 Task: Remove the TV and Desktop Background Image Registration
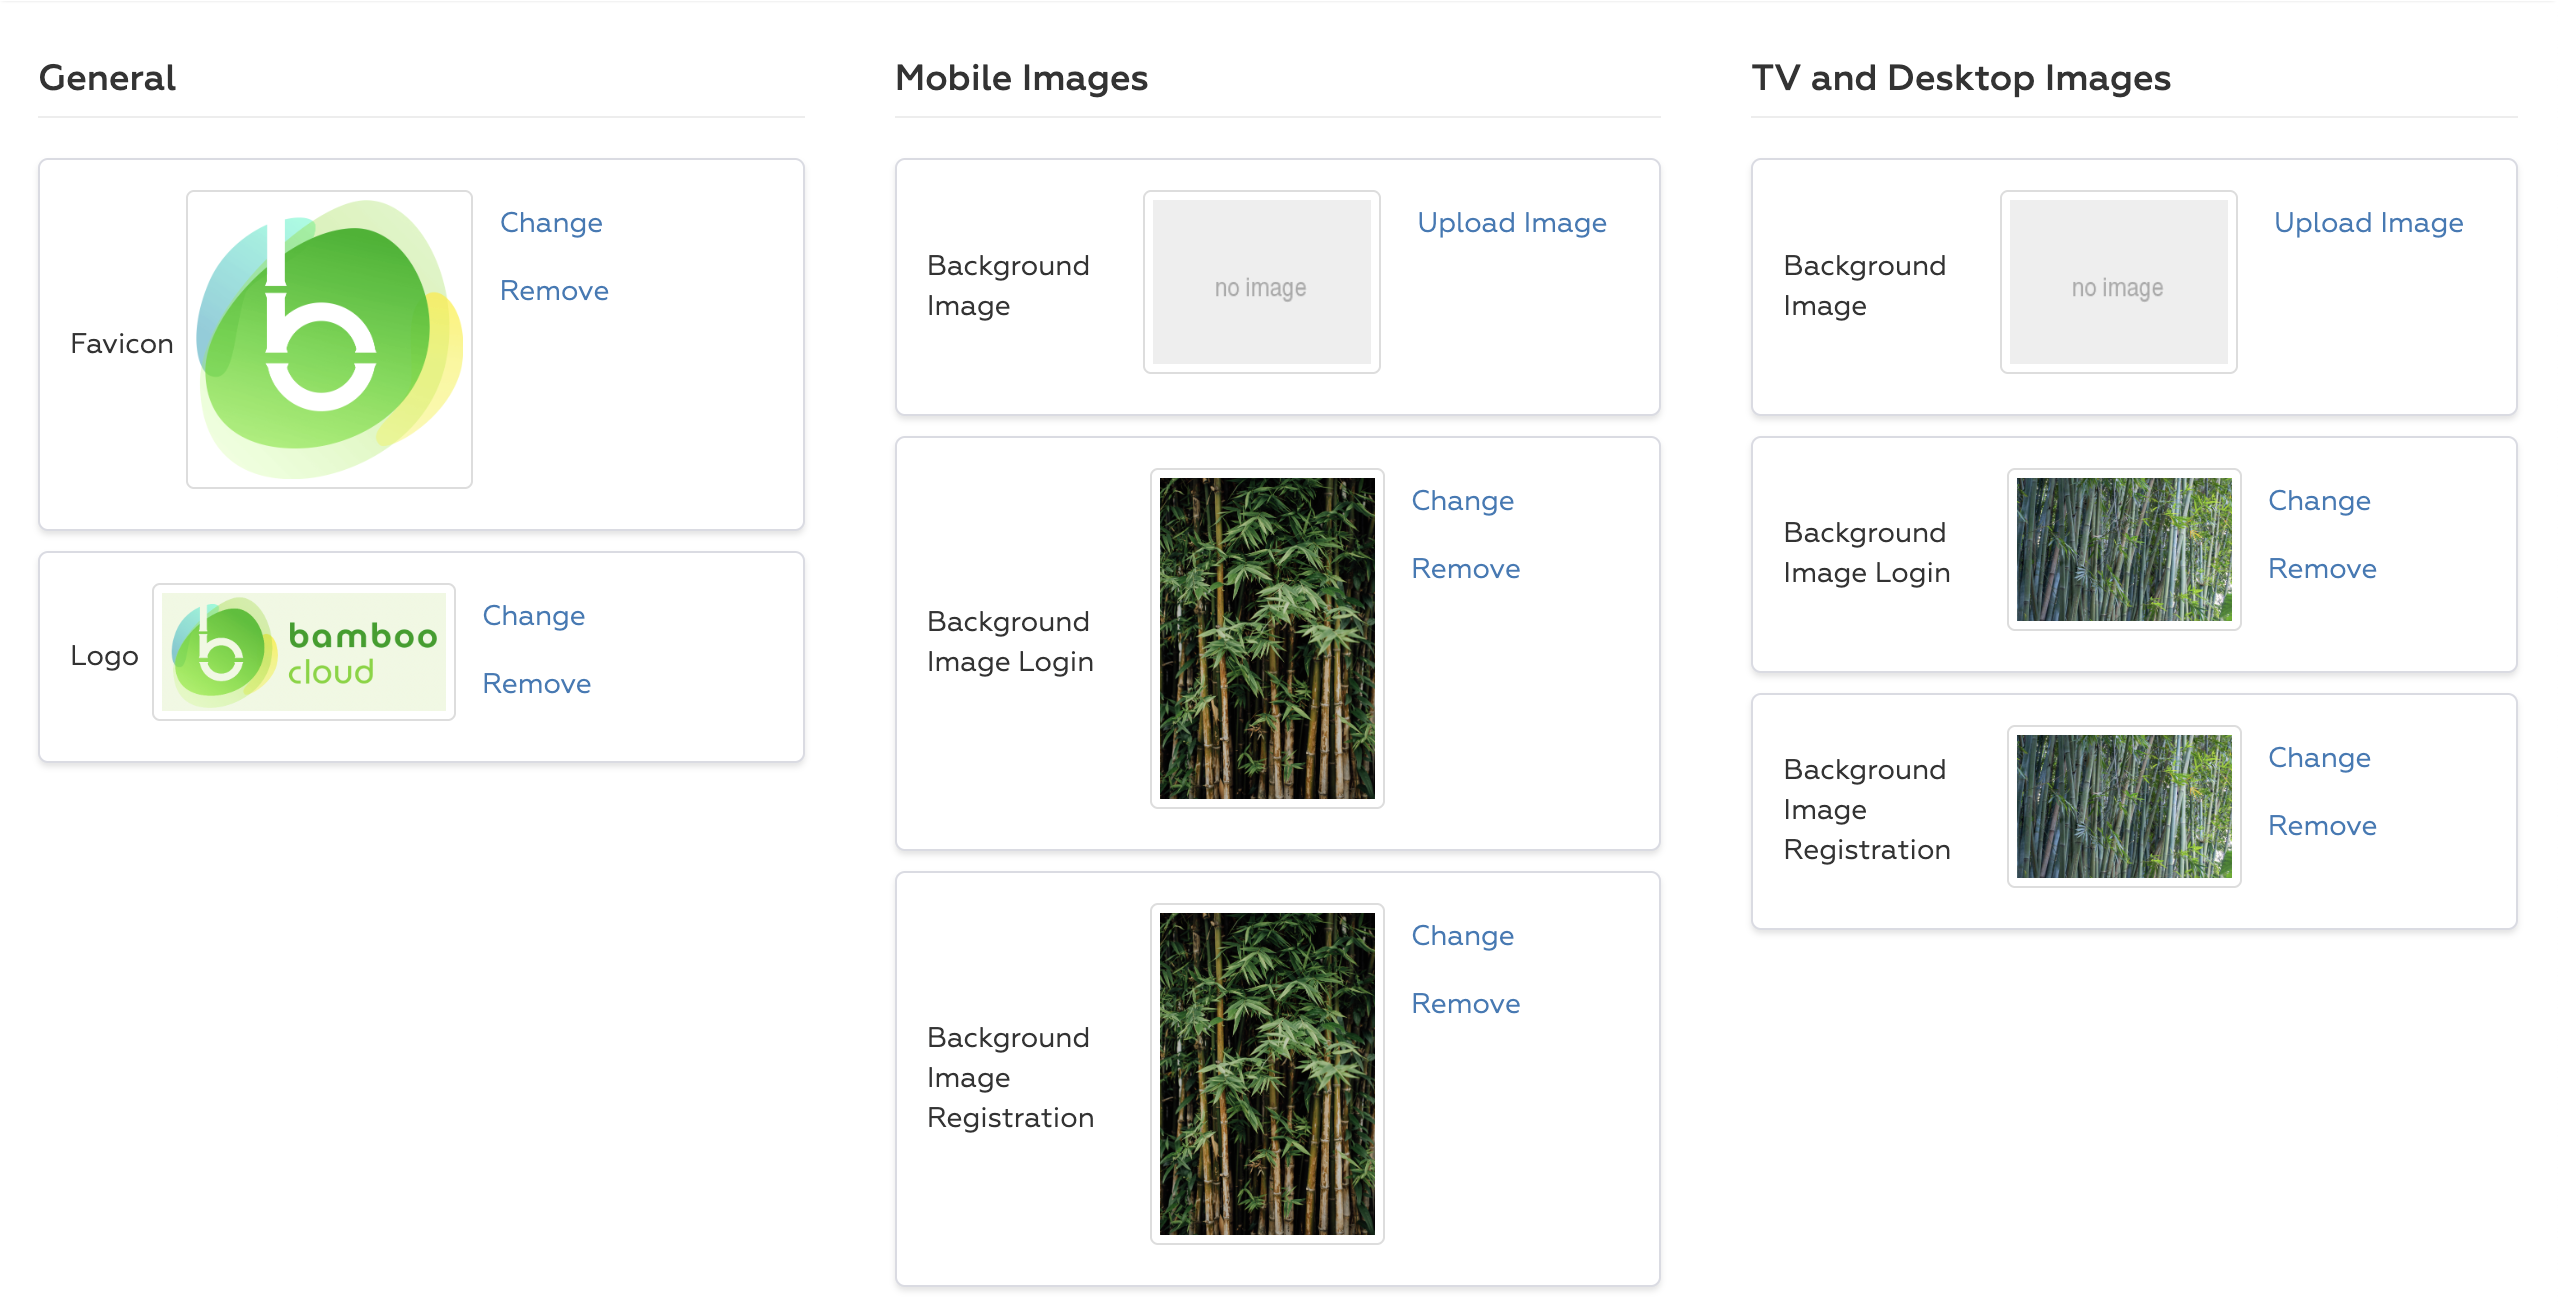click(x=2322, y=826)
